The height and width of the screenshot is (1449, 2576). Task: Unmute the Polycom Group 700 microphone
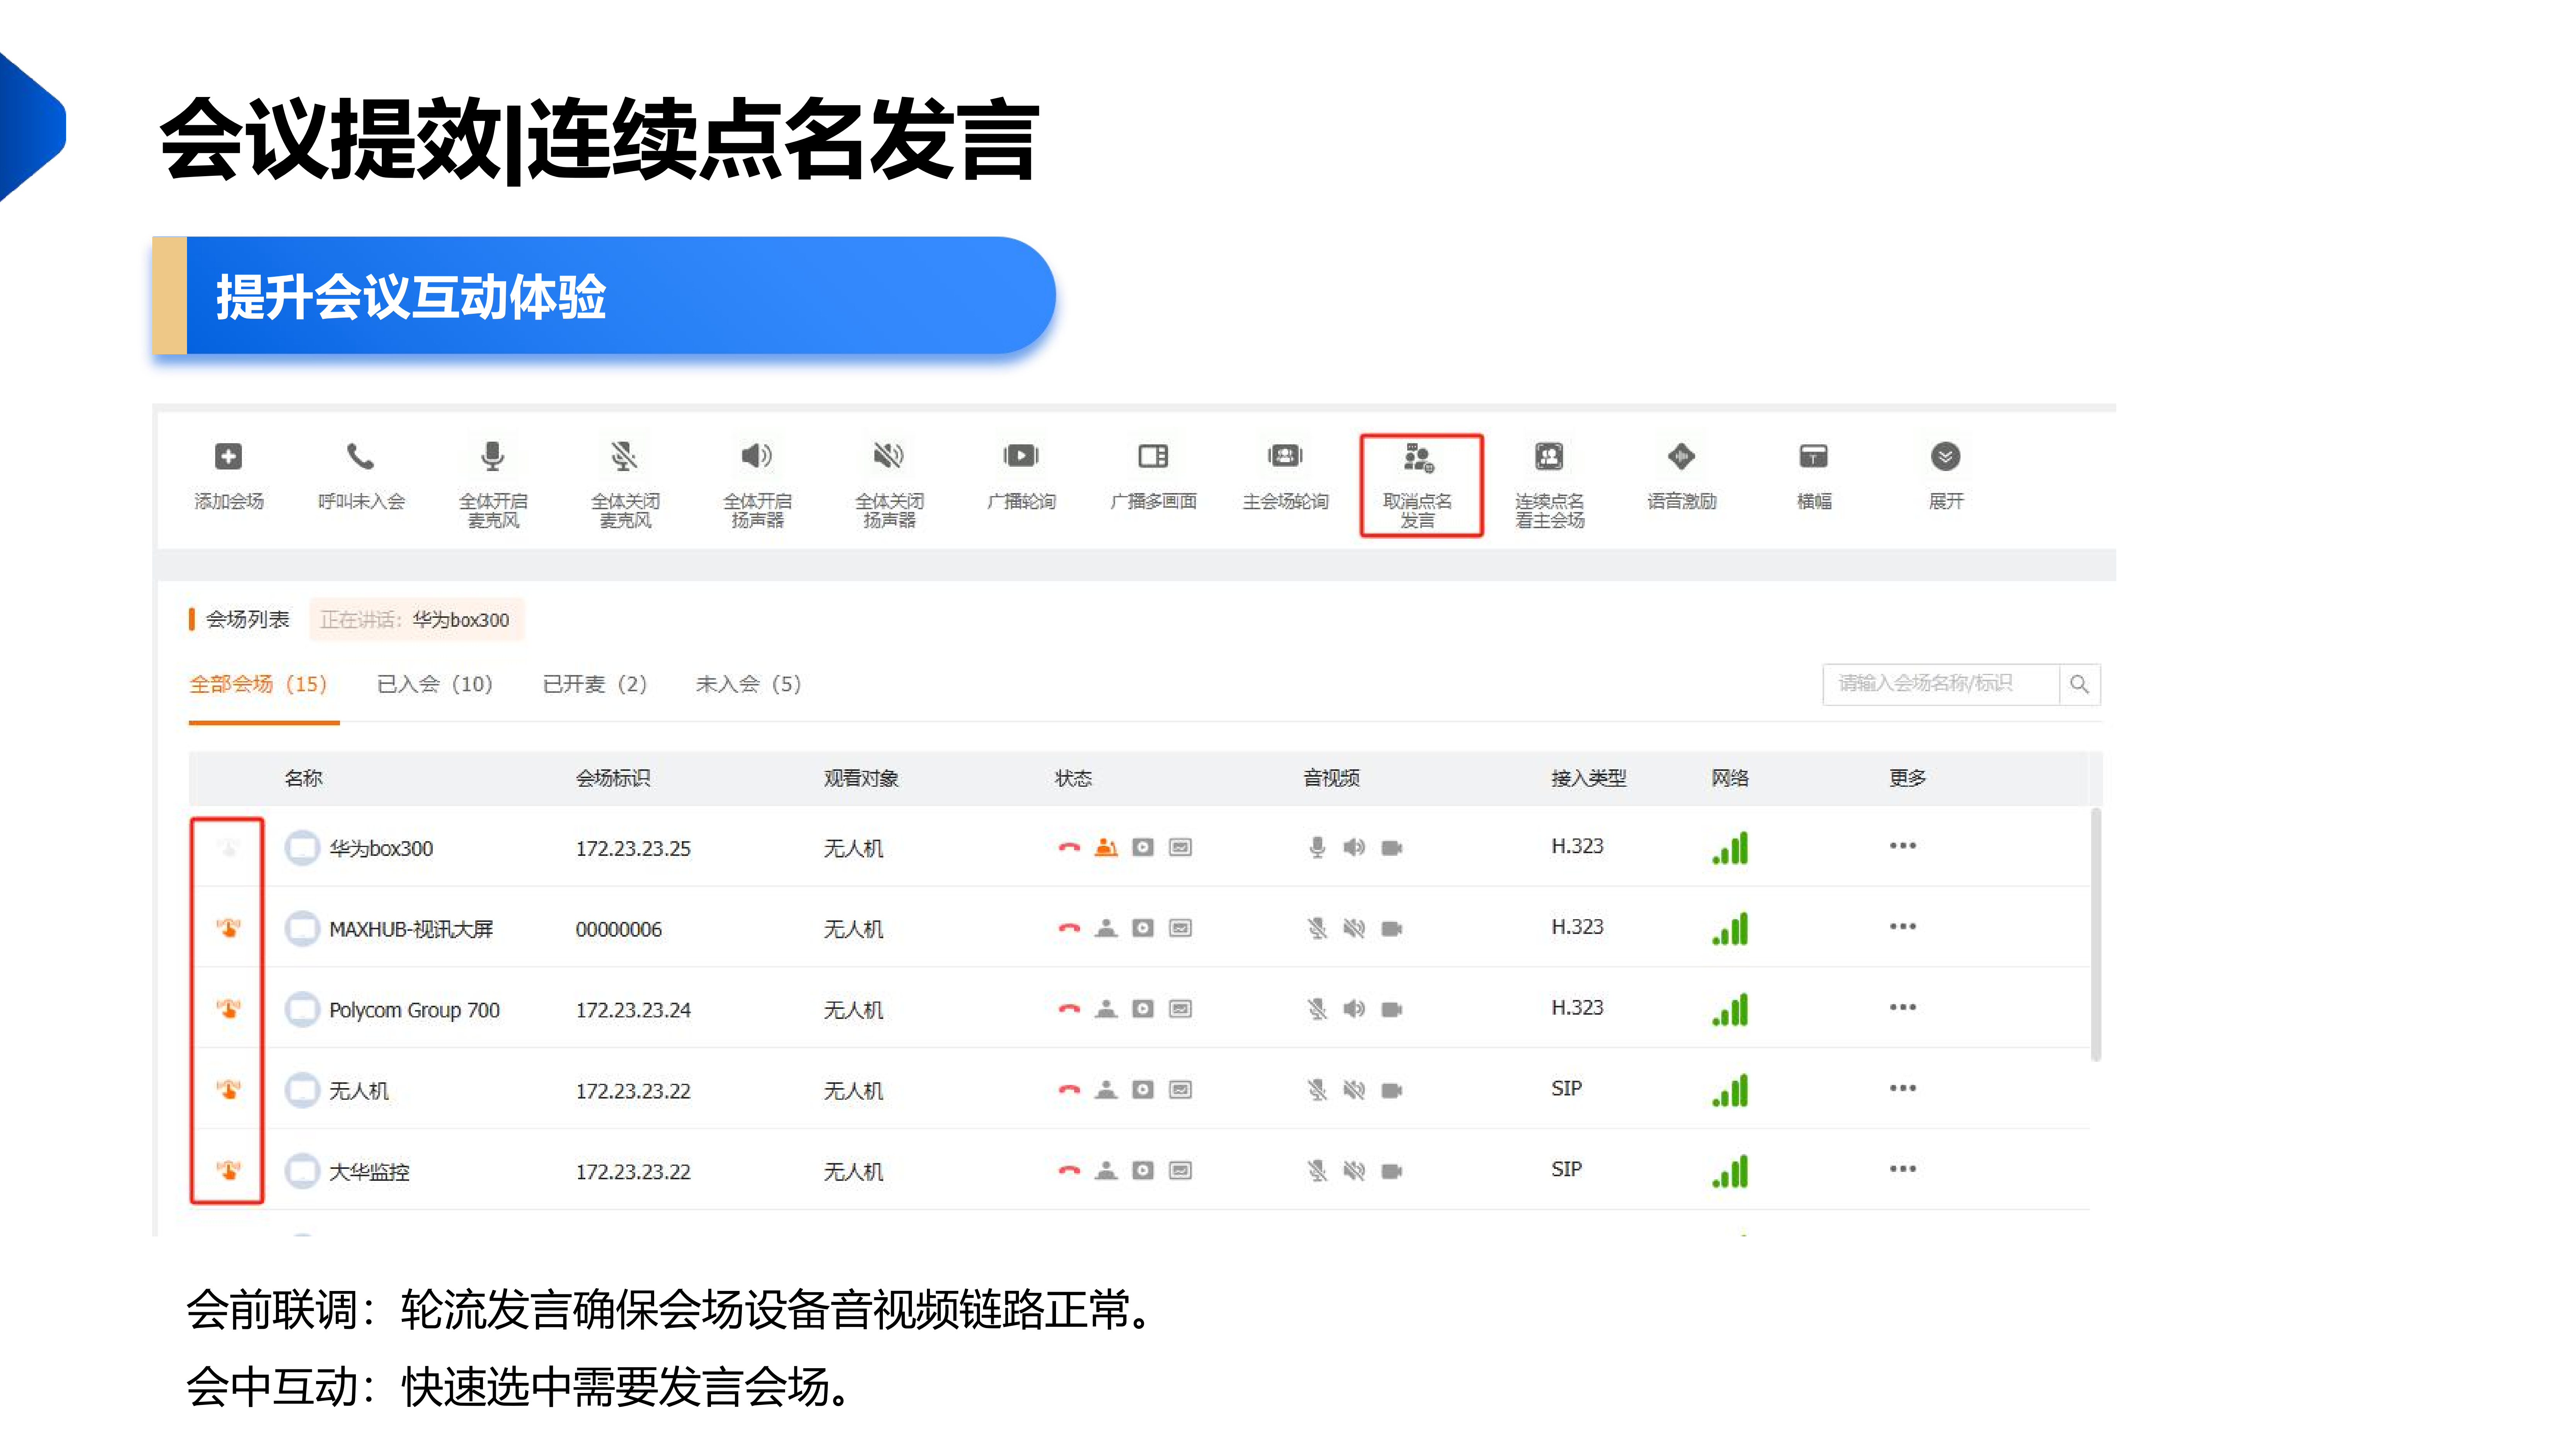[1317, 1009]
